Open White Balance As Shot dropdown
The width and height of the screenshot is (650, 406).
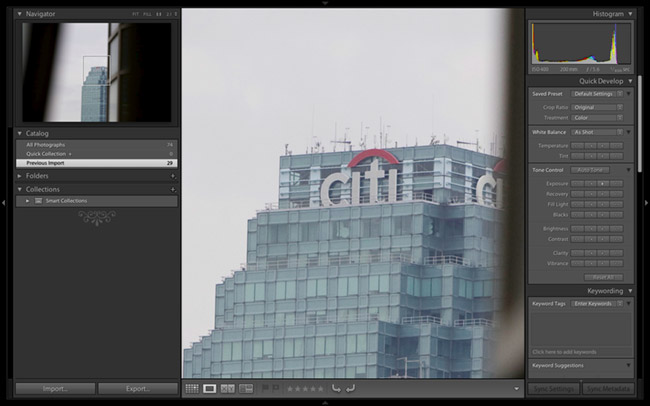(x=597, y=132)
